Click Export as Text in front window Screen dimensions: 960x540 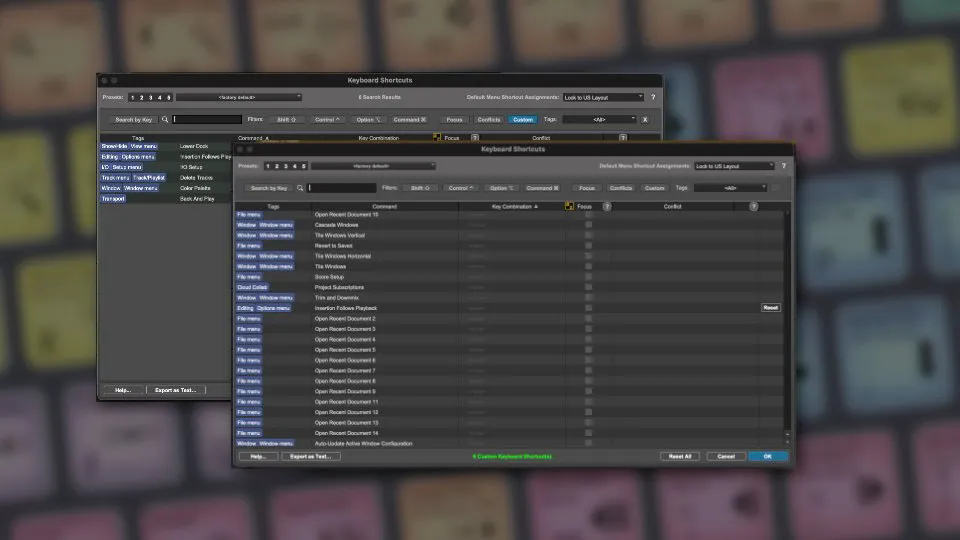click(310, 456)
